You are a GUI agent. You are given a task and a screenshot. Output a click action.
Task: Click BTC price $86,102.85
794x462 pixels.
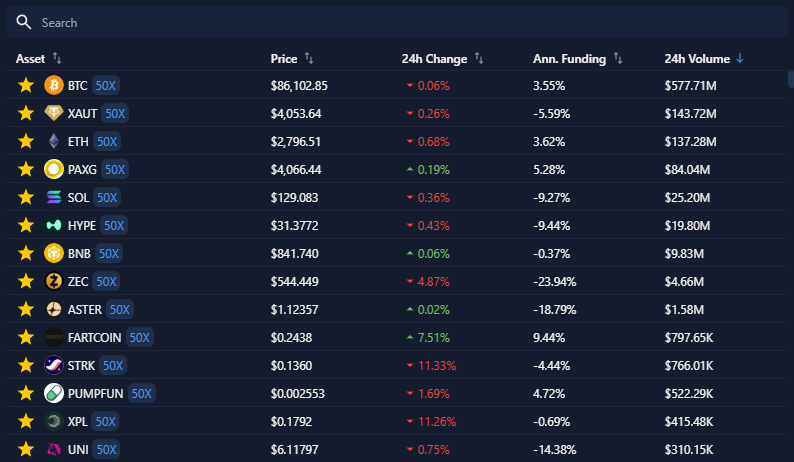pyautogui.click(x=299, y=86)
